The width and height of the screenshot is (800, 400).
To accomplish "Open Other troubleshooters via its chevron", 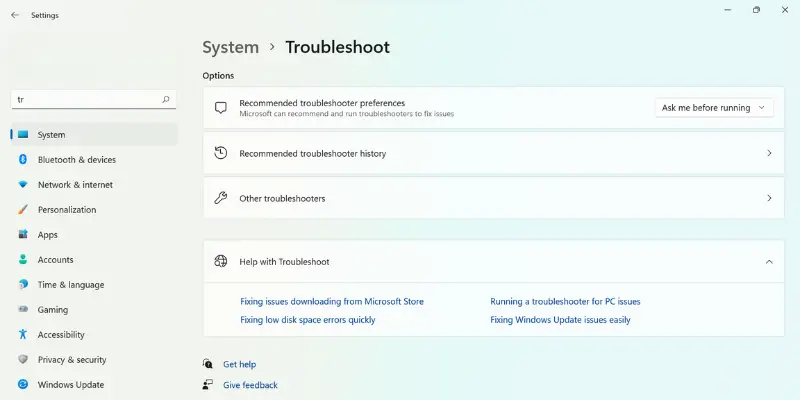I will (x=769, y=198).
